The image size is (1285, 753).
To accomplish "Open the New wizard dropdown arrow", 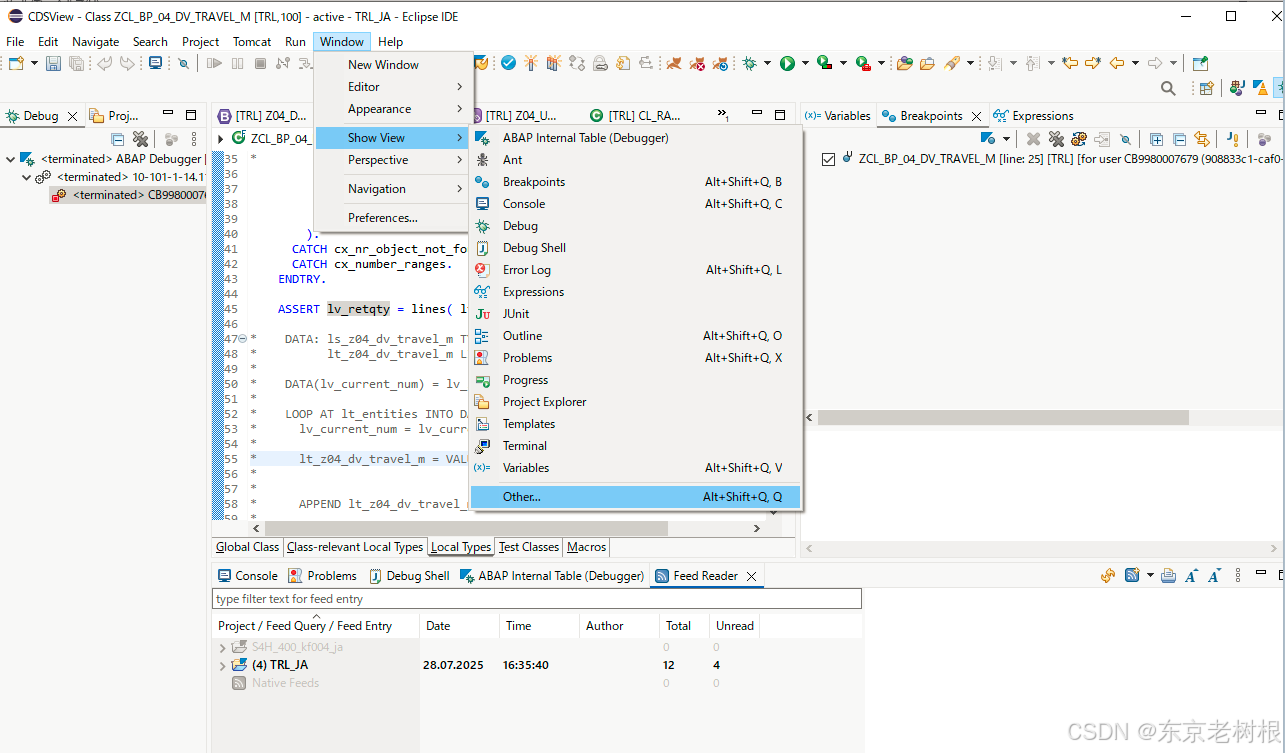I will [x=33, y=63].
